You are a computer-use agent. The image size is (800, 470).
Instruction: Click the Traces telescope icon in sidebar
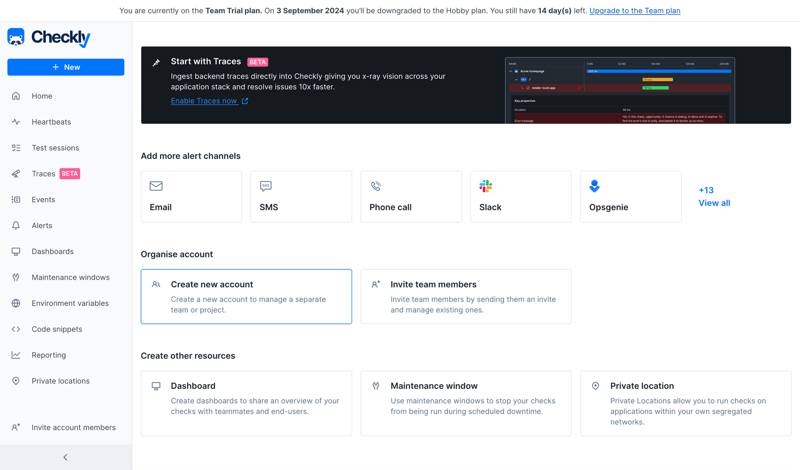click(x=16, y=174)
